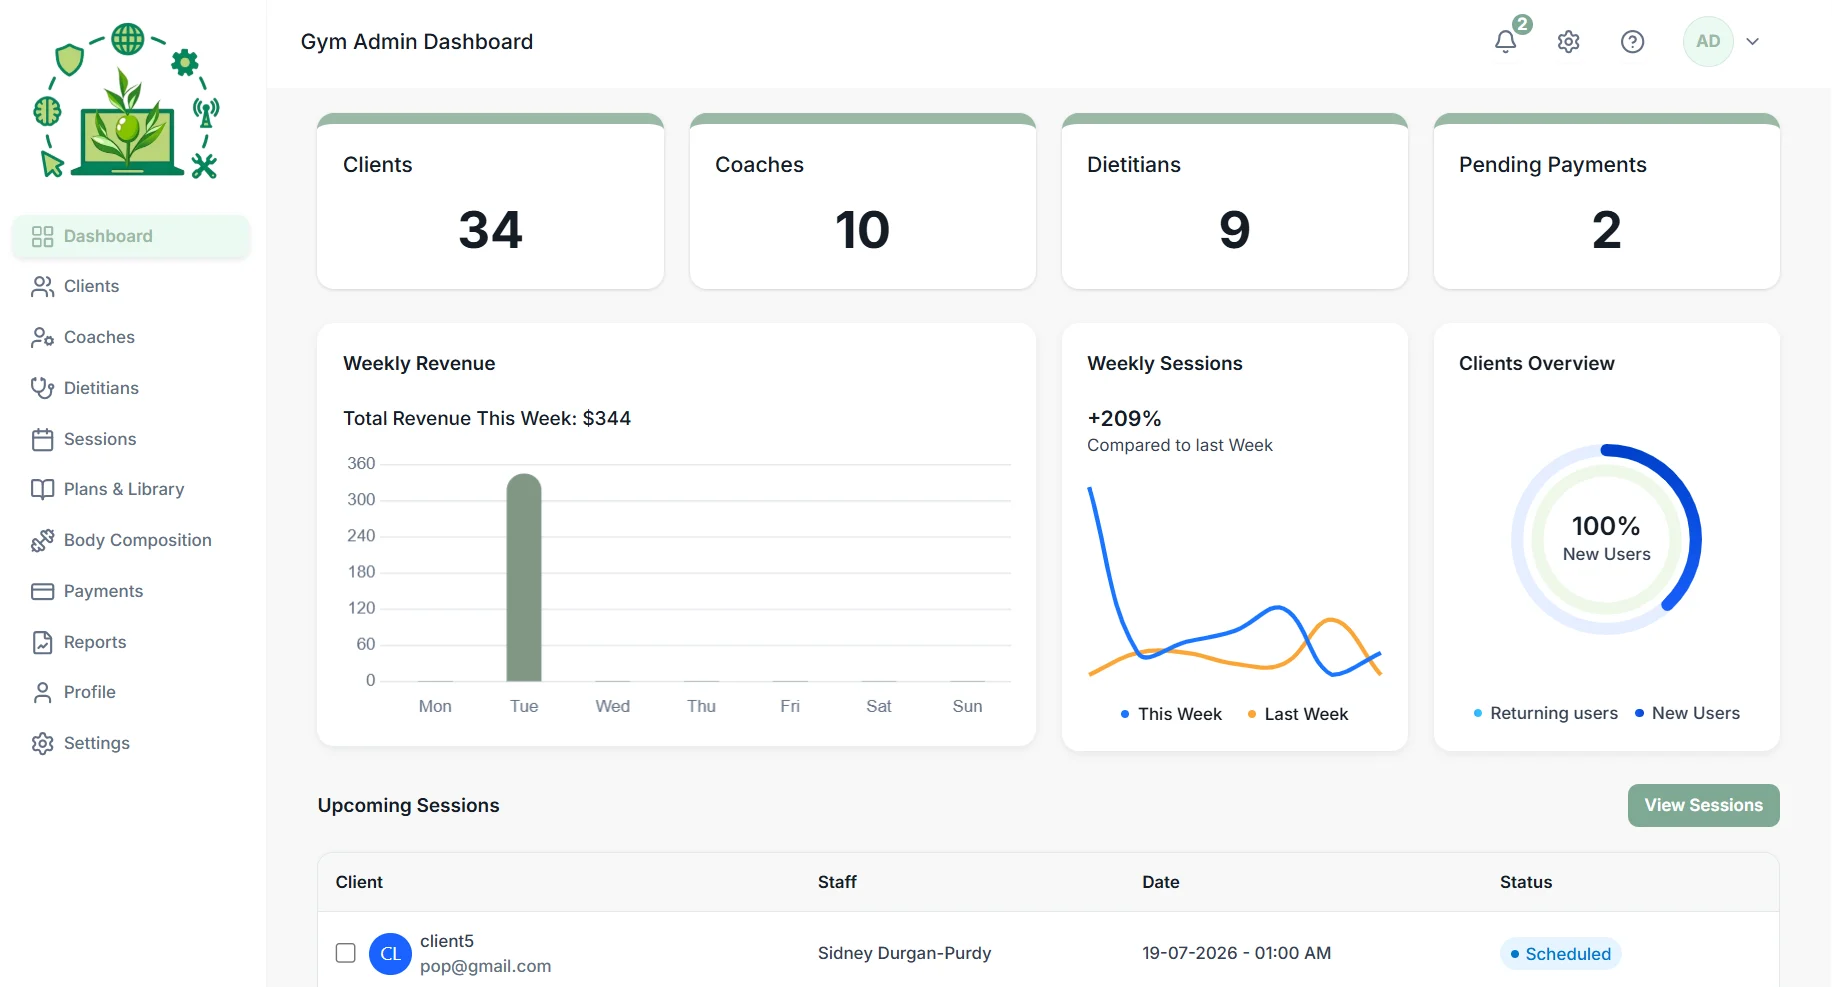1832x987 pixels.
Task: Click the Plans & Library book icon
Action: 42,489
